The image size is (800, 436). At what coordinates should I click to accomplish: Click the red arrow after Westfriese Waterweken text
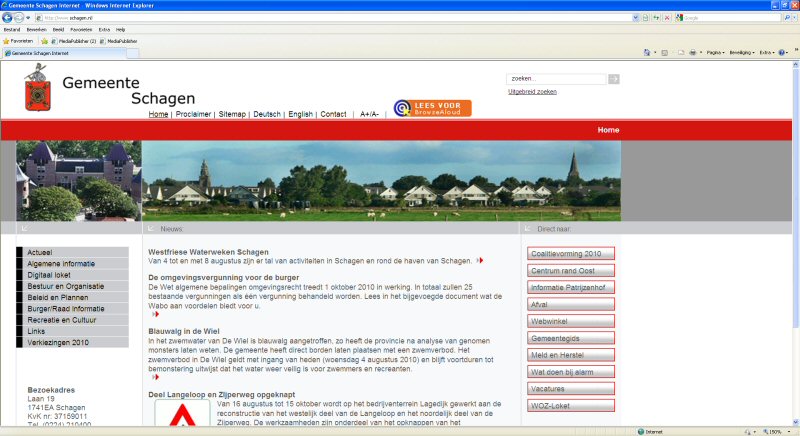(x=481, y=261)
